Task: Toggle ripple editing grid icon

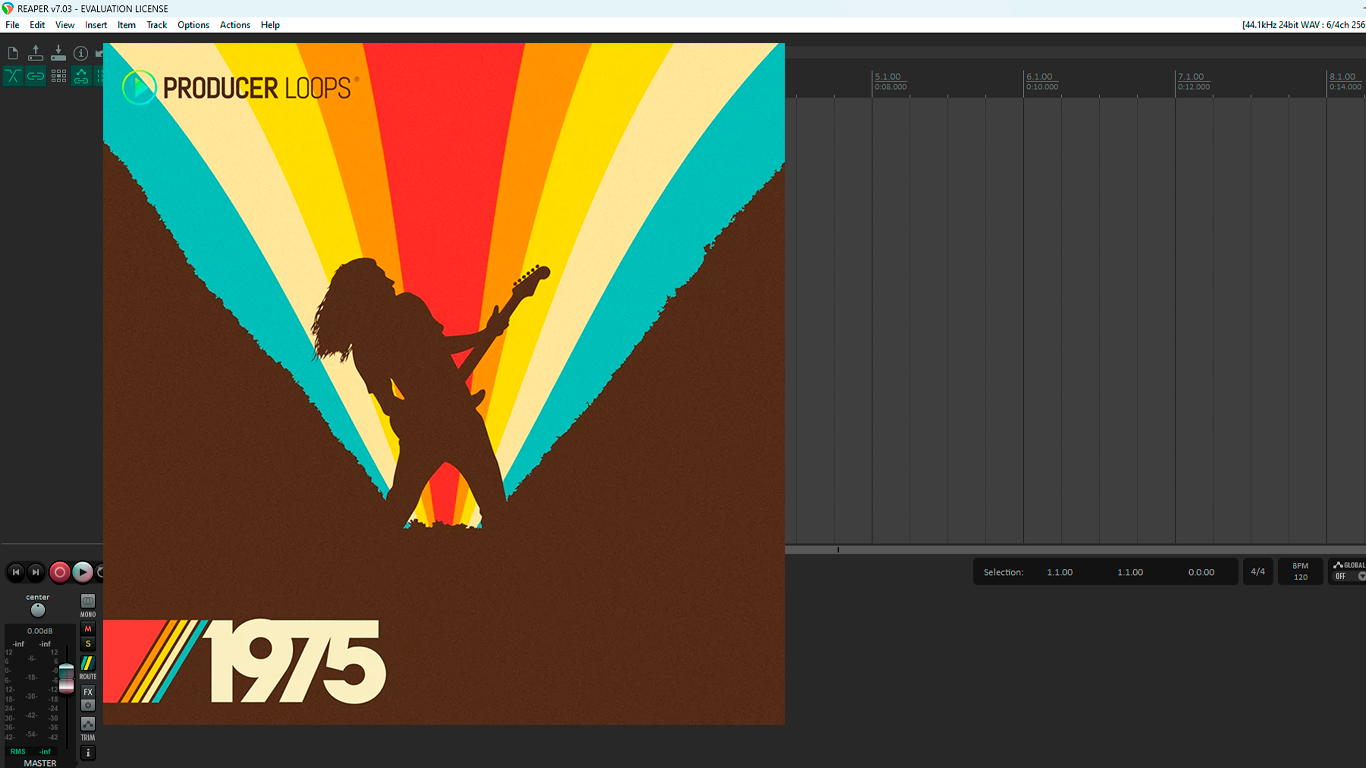Action: tap(58, 76)
